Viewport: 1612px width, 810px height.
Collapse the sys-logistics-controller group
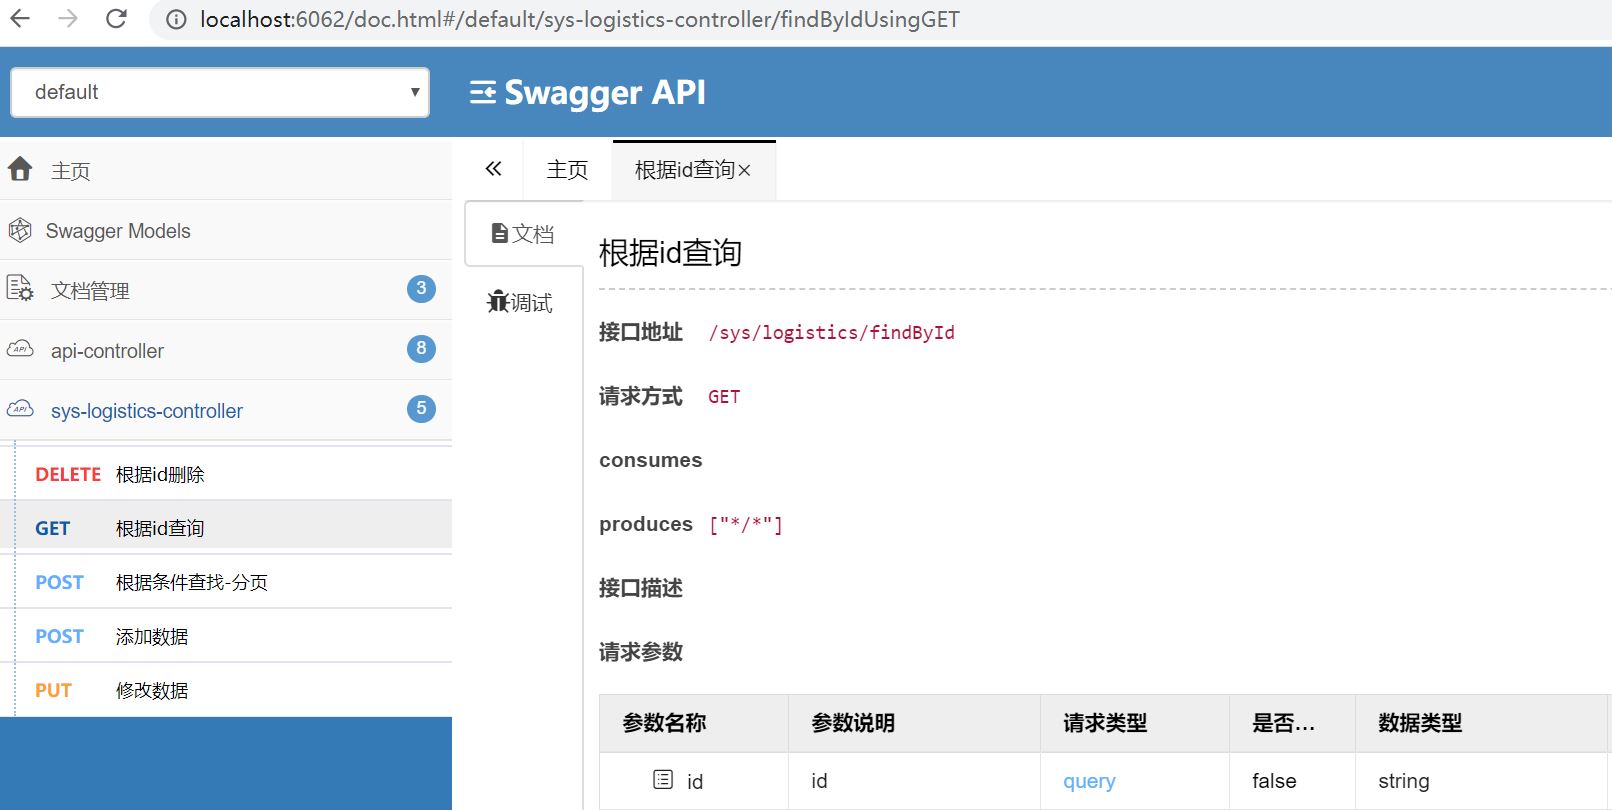coord(226,410)
